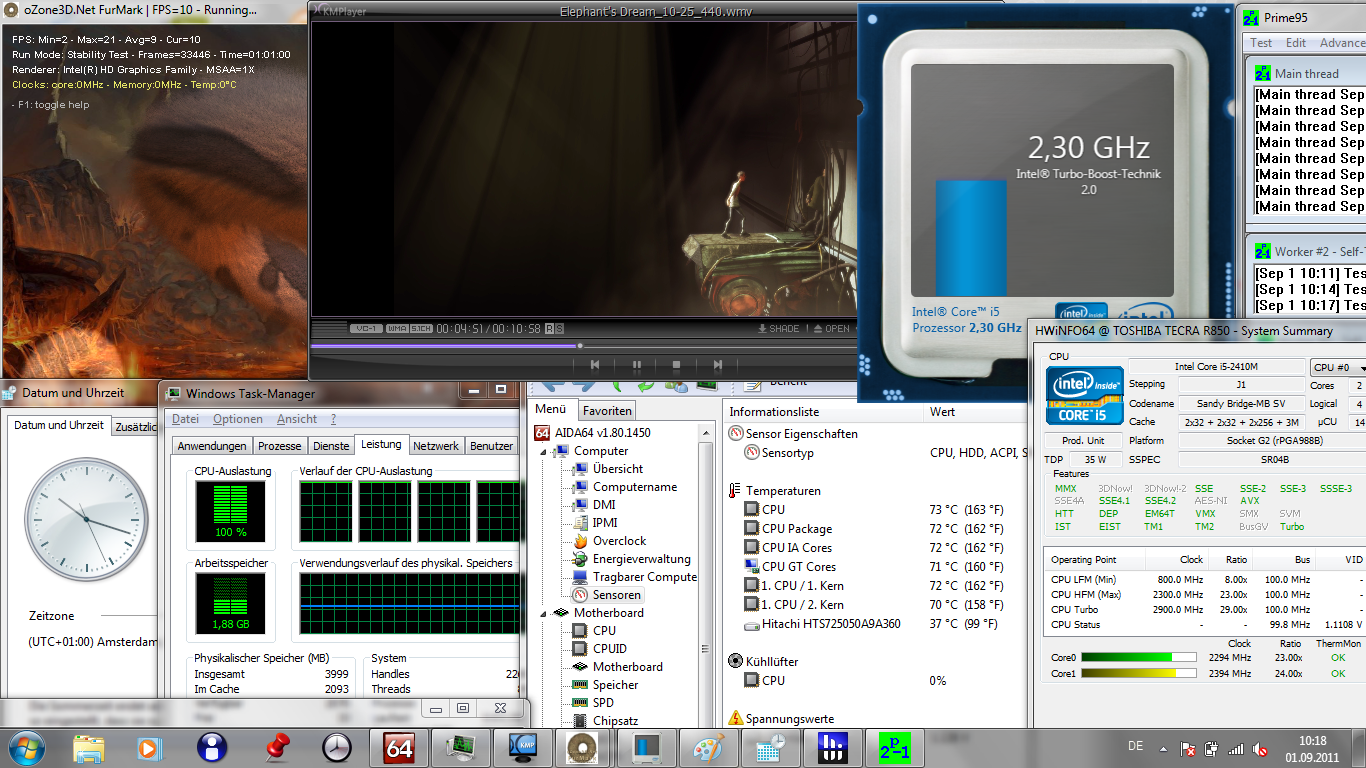Open Advanced menu in Prime95

pyautogui.click(x=1342, y=43)
